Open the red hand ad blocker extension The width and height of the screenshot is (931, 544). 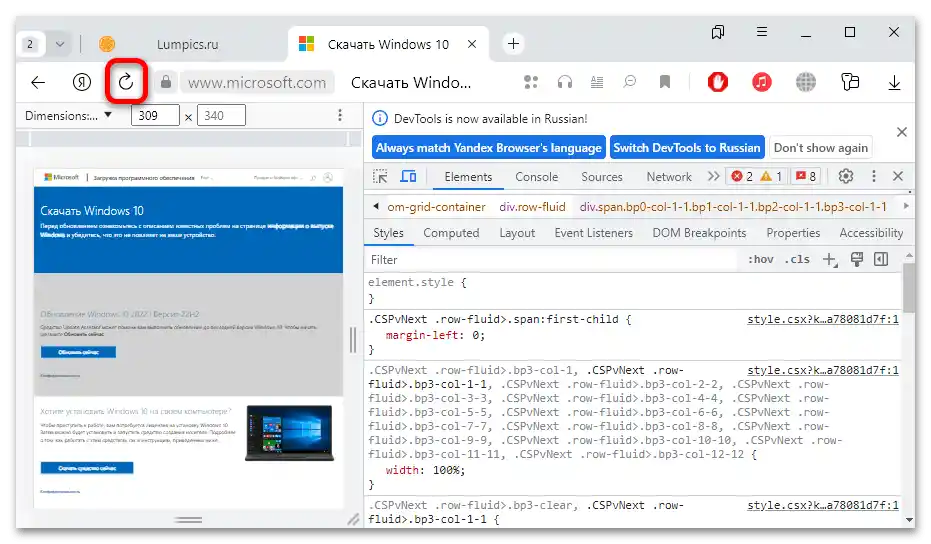tap(717, 82)
